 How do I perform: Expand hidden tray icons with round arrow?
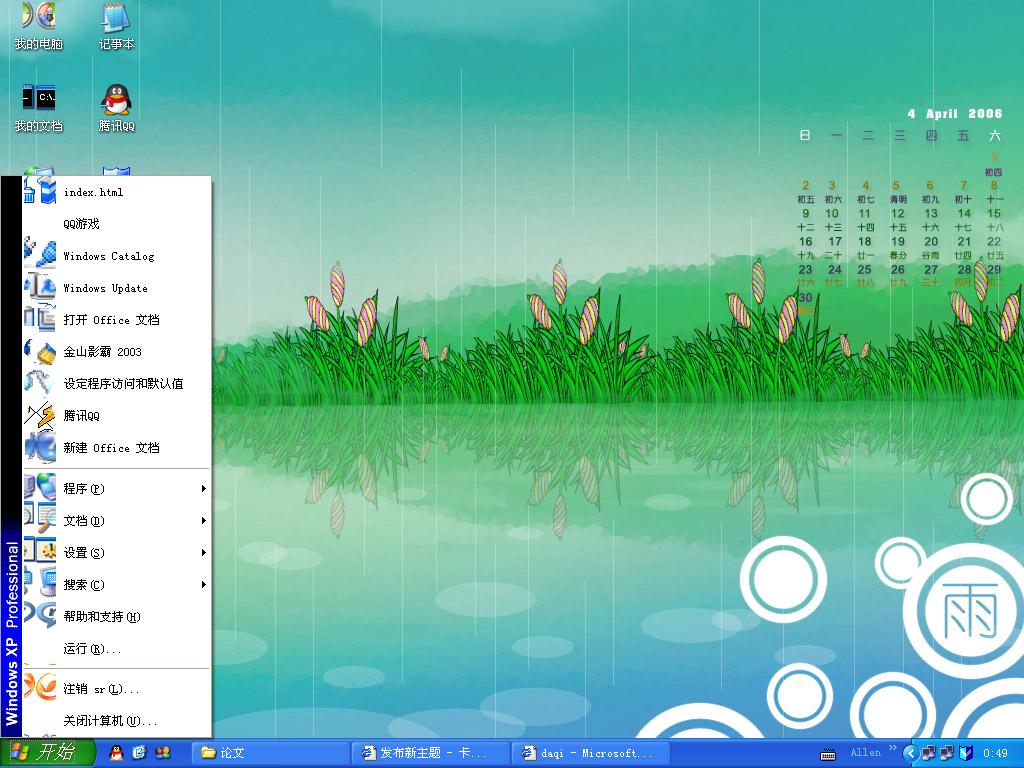911,753
